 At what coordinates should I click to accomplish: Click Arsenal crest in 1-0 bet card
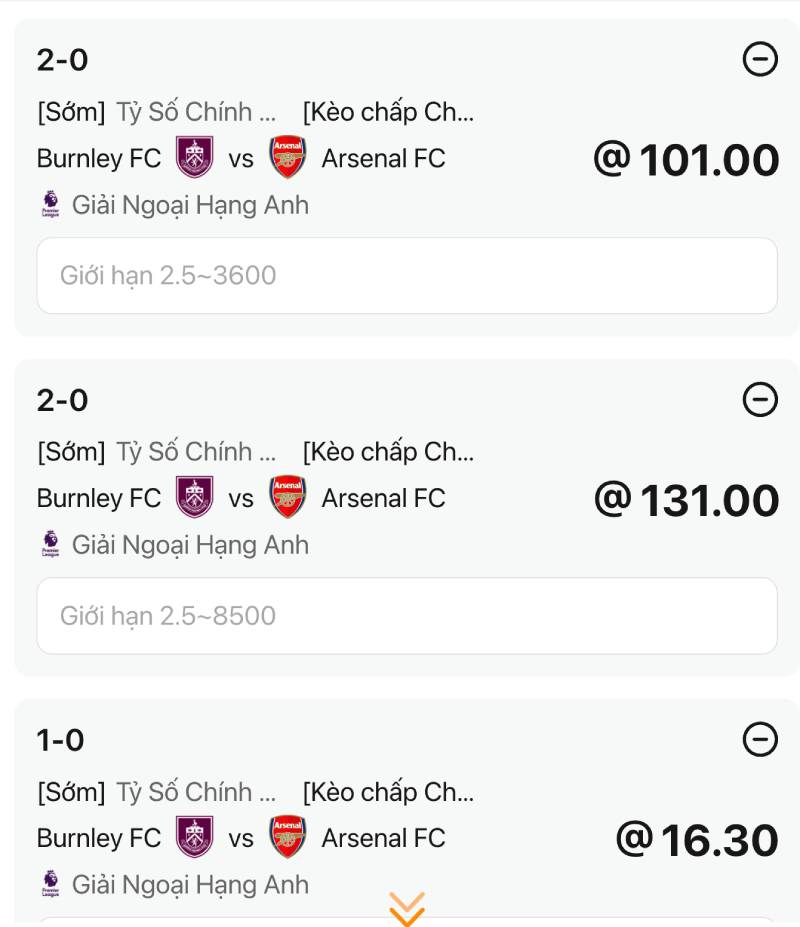pyautogui.click(x=288, y=837)
